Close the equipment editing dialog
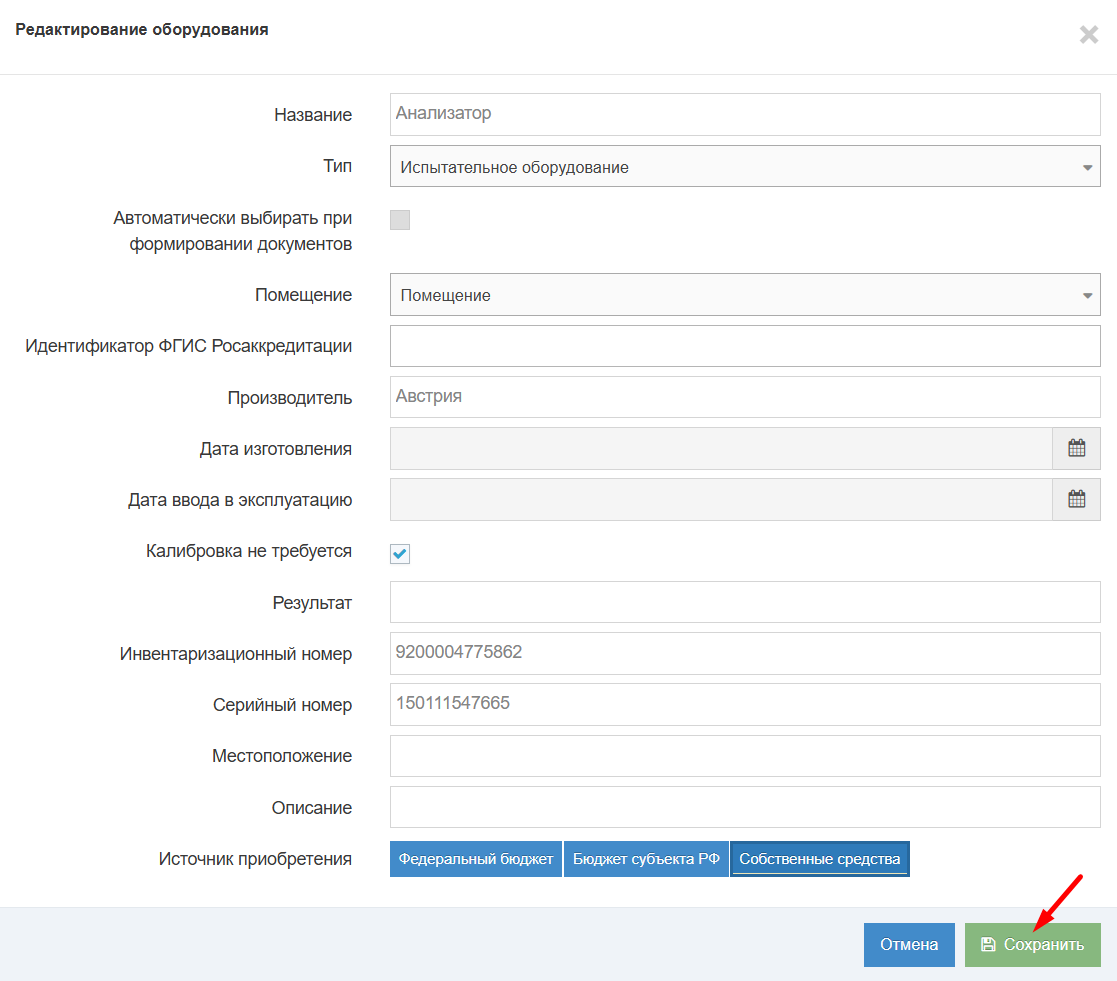Image resolution: width=1117 pixels, height=981 pixels. [x=1088, y=35]
